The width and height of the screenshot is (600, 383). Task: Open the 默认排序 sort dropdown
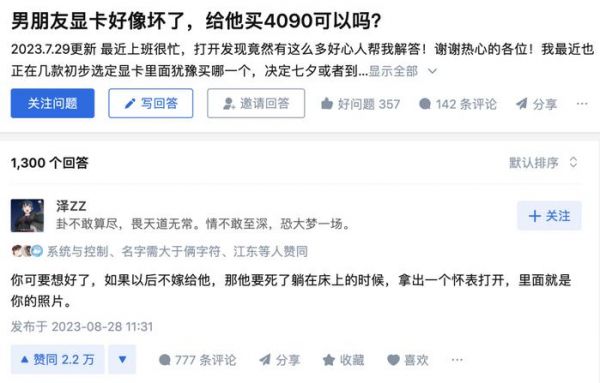coord(543,163)
